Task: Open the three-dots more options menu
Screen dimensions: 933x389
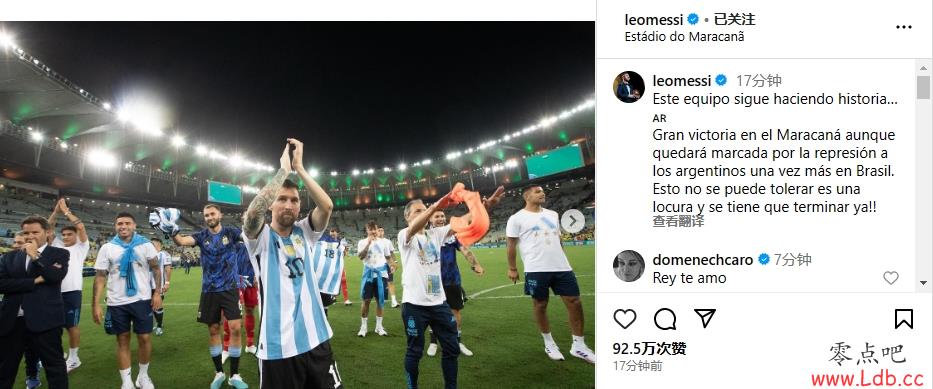Action: pyautogui.click(x=903, y=27)
